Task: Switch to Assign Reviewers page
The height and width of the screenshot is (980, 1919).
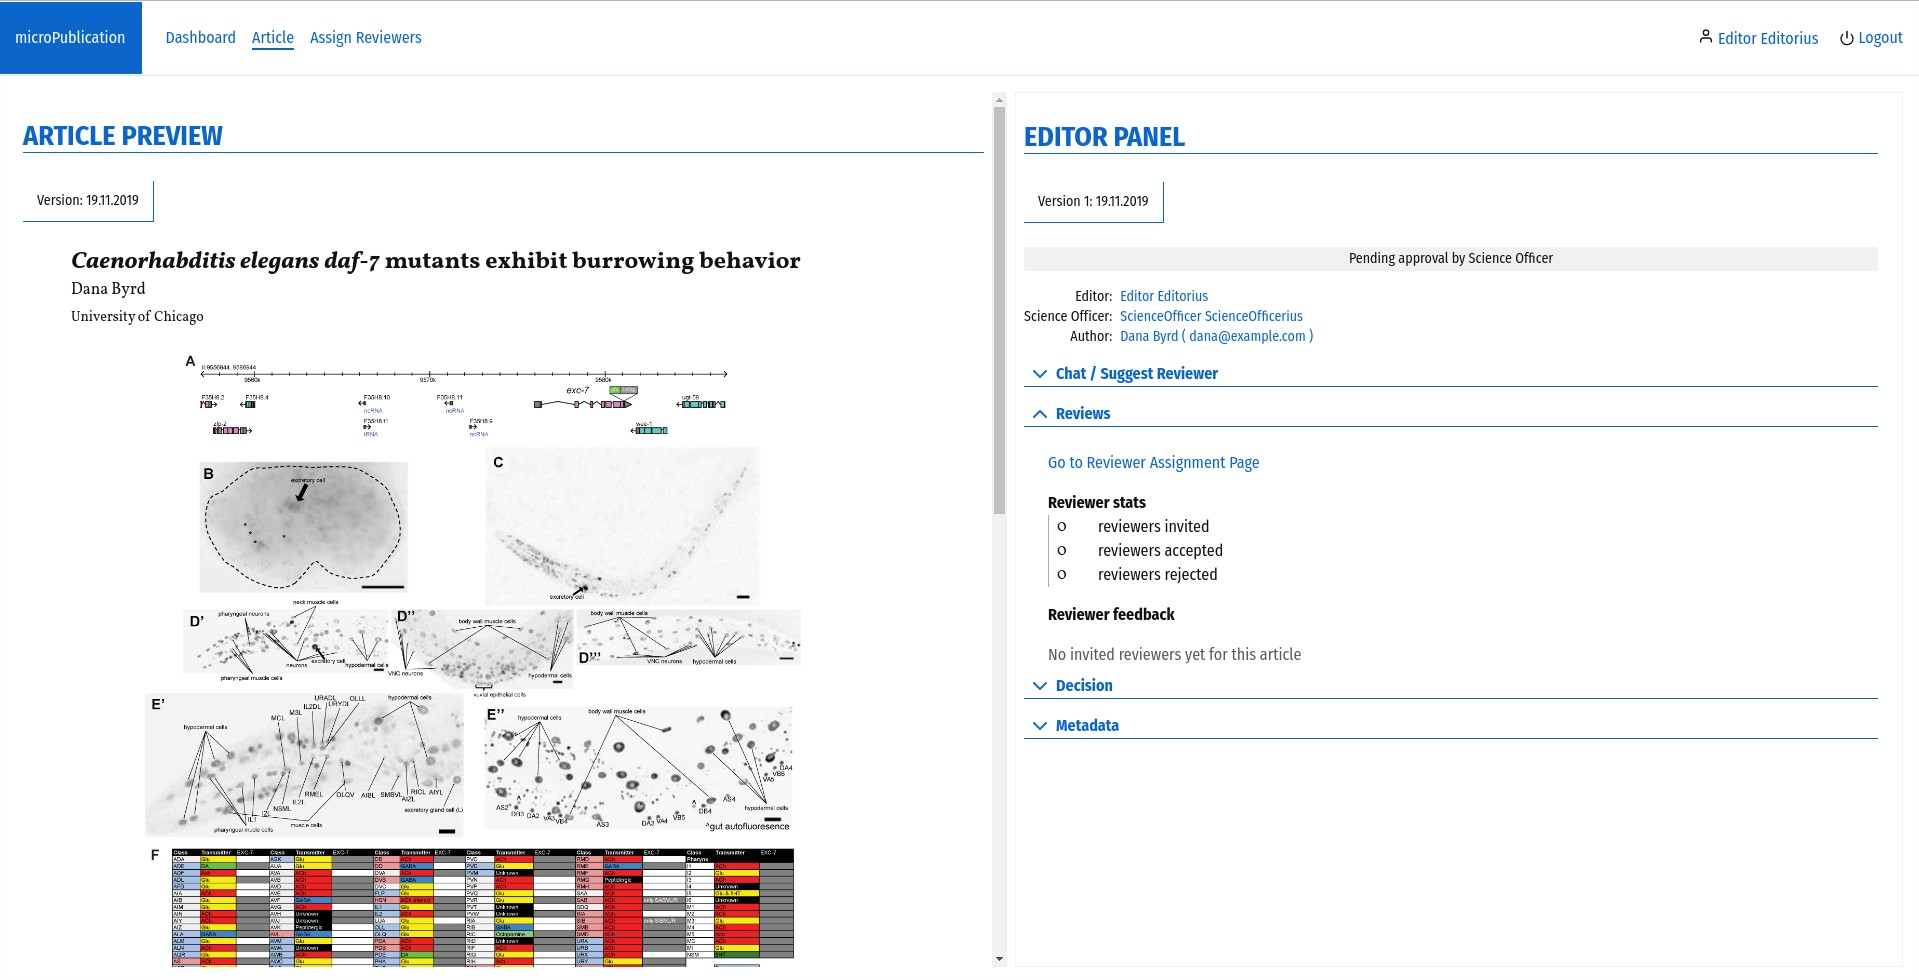Action: click(x=365, y=38)
